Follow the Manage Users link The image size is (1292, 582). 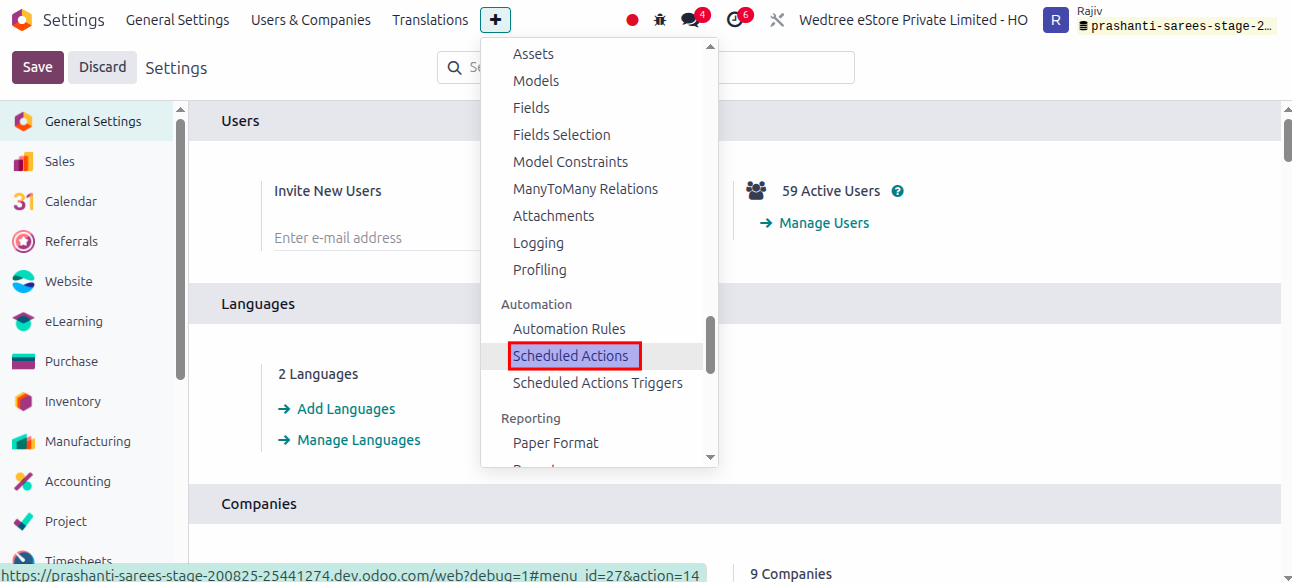823,223
